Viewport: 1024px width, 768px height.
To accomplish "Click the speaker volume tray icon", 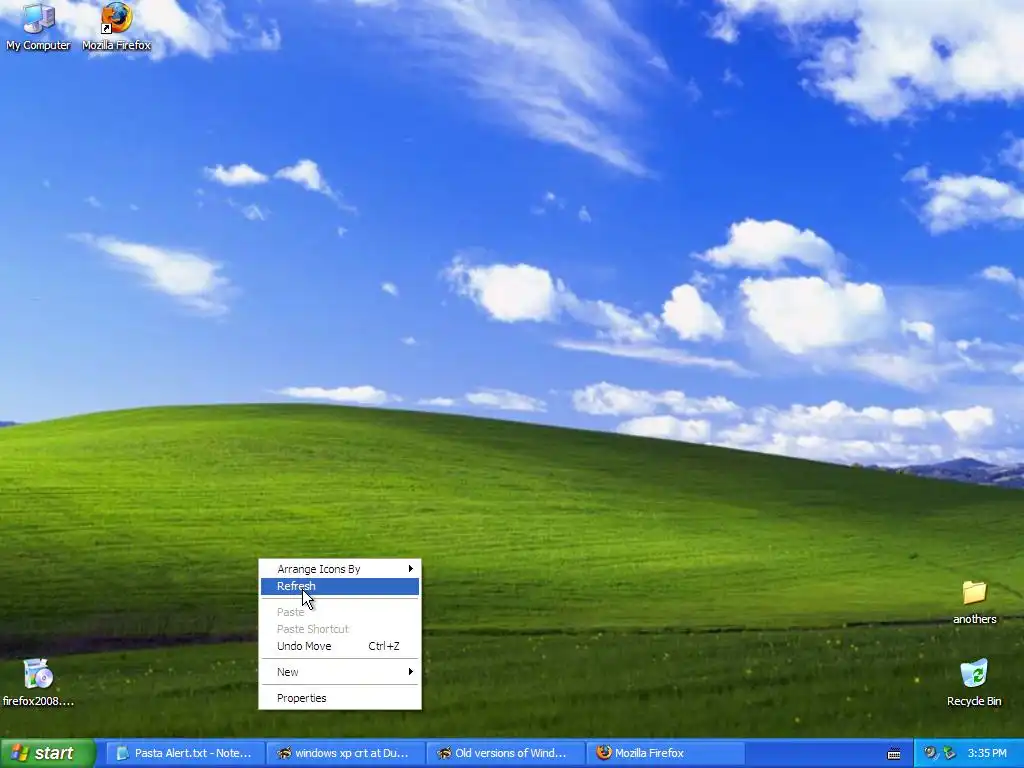I will (931, 753).
